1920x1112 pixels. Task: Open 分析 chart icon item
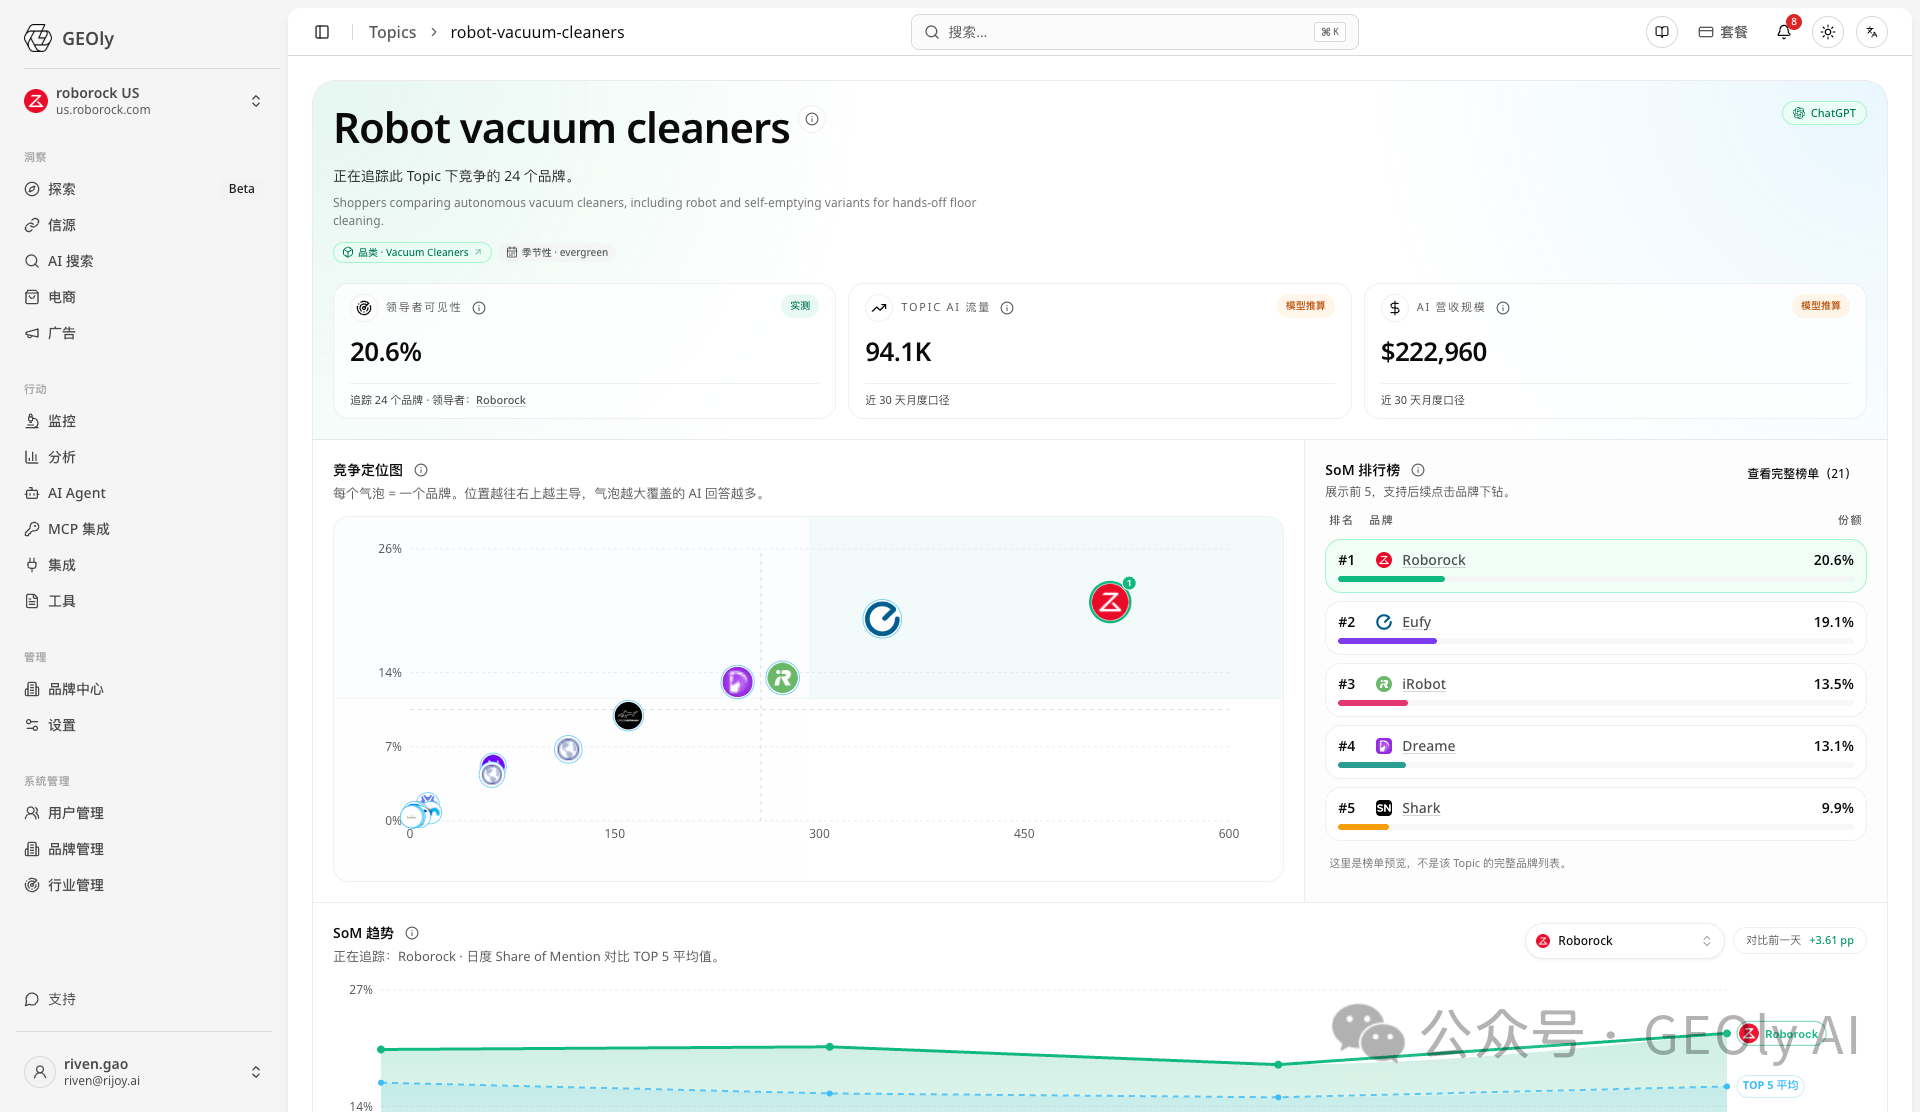144,457
